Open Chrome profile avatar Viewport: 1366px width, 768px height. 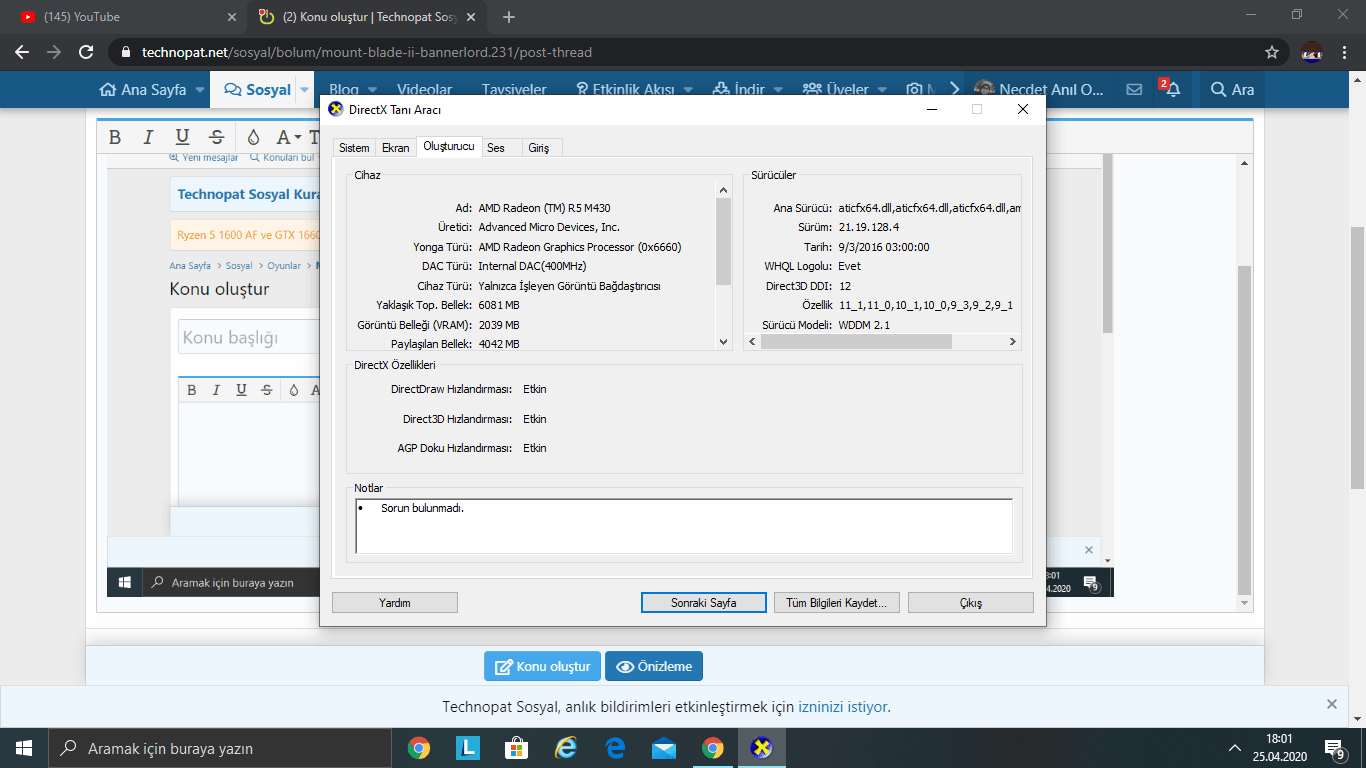(x=1313, y=52)
